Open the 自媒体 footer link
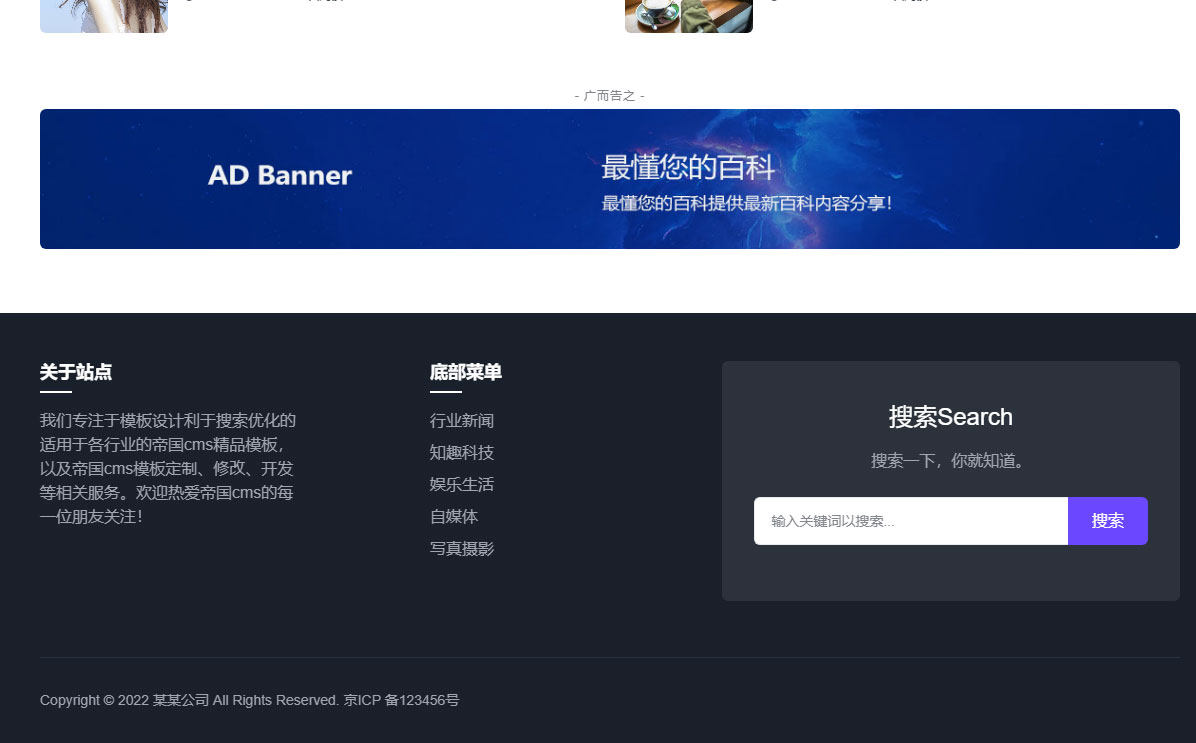 454,517
